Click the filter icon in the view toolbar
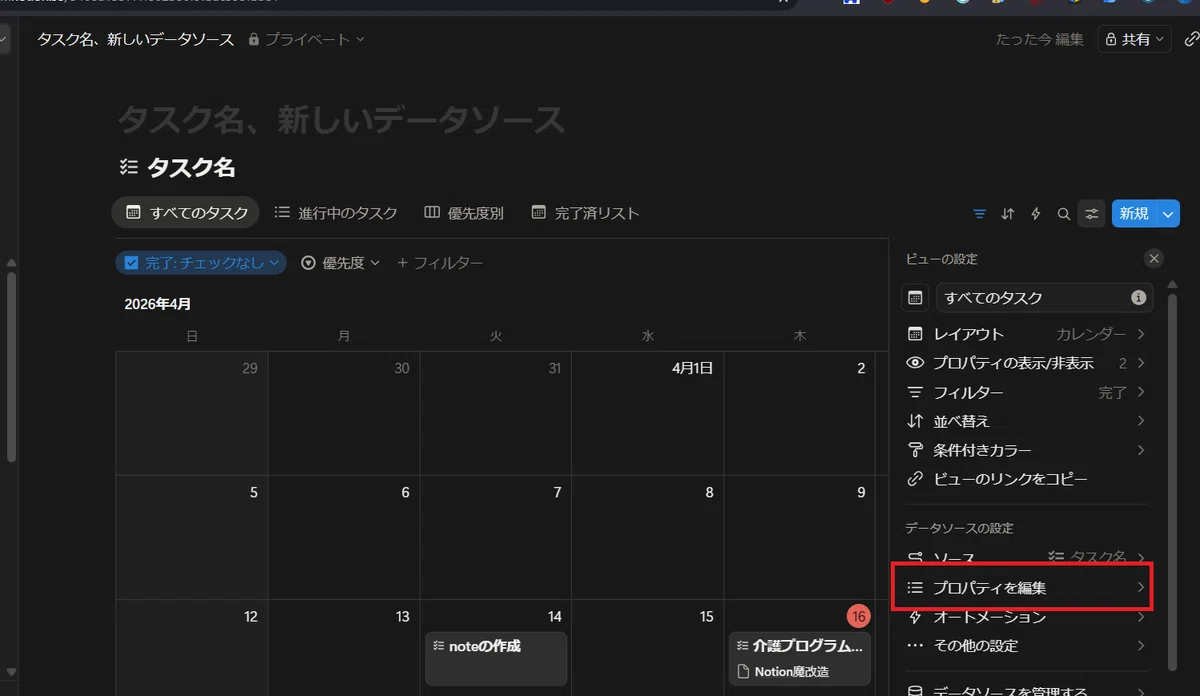 point(979,213)
